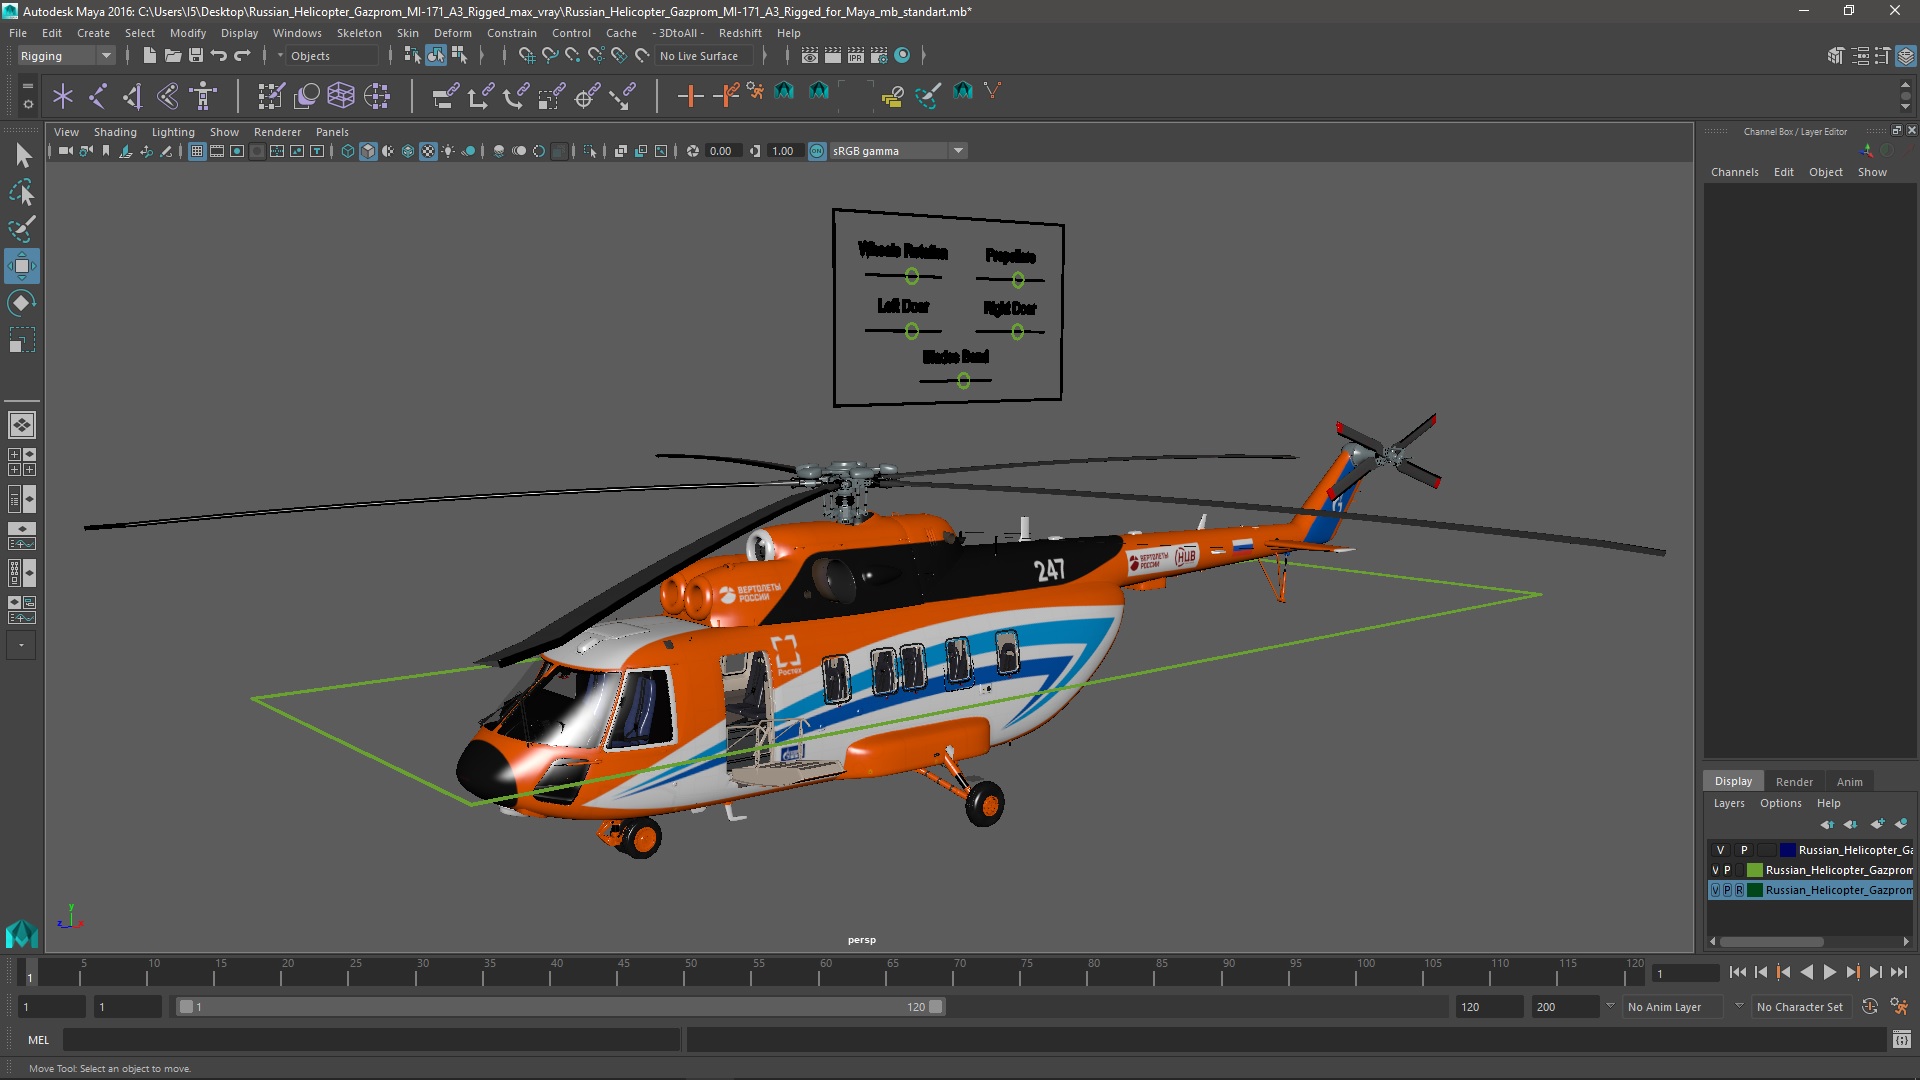Open the Create IK Handle tool
The height and width of the screenshot is (1080, 1920).
point(133,96)
